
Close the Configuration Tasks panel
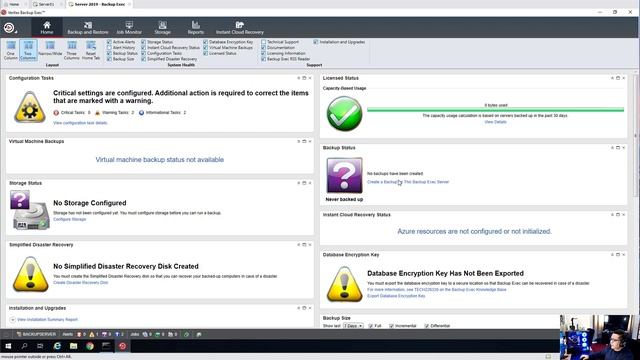coord(310,78)
